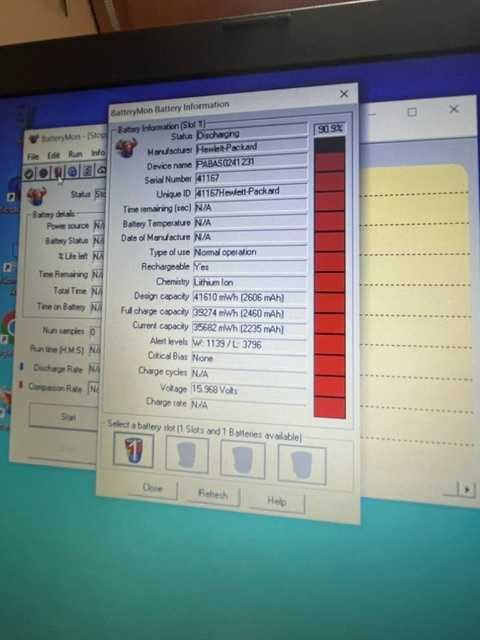Select the second greyed battery slot
This screenshot has width=480, height=640.
point(187,455)
